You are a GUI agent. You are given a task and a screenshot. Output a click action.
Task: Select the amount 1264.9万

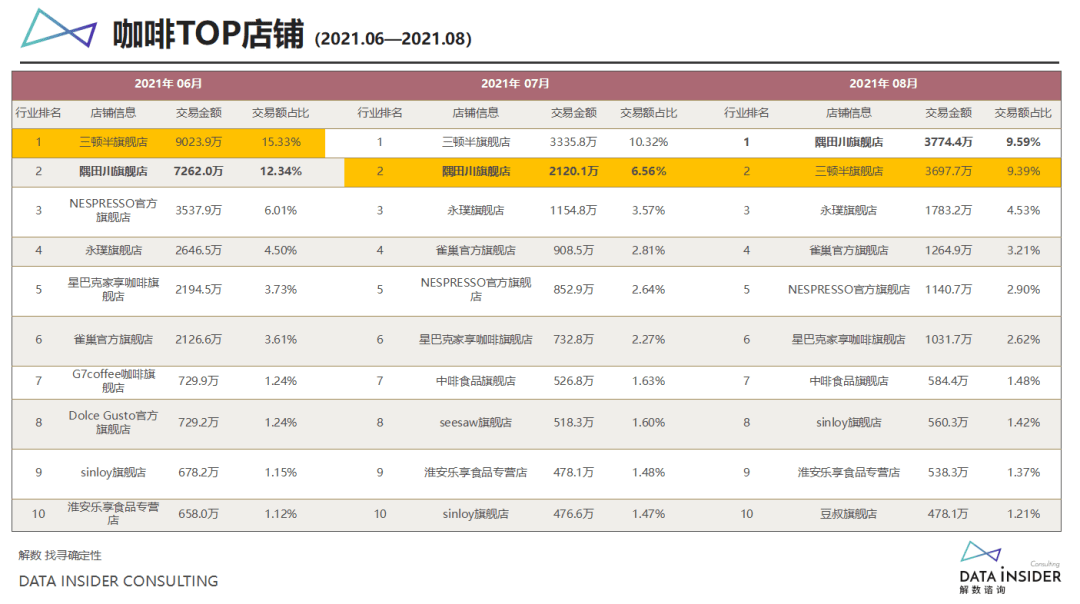tap(948, 250)
